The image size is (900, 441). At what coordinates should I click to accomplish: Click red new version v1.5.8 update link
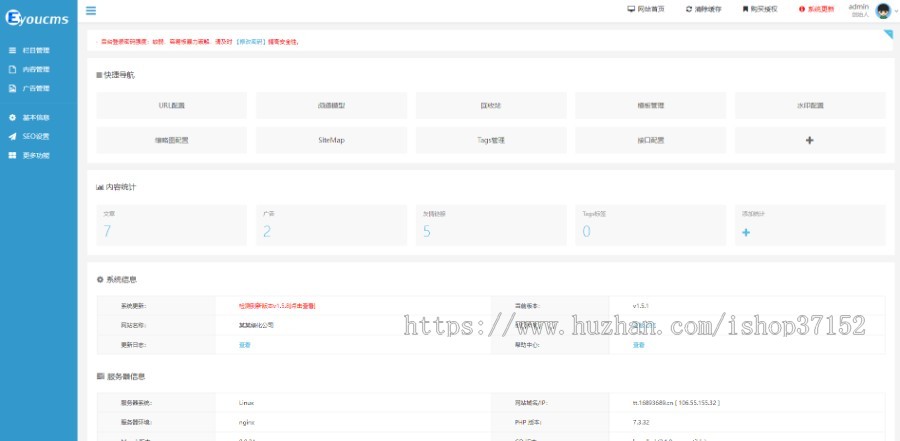pyautogui.click(x=277, y=306)
